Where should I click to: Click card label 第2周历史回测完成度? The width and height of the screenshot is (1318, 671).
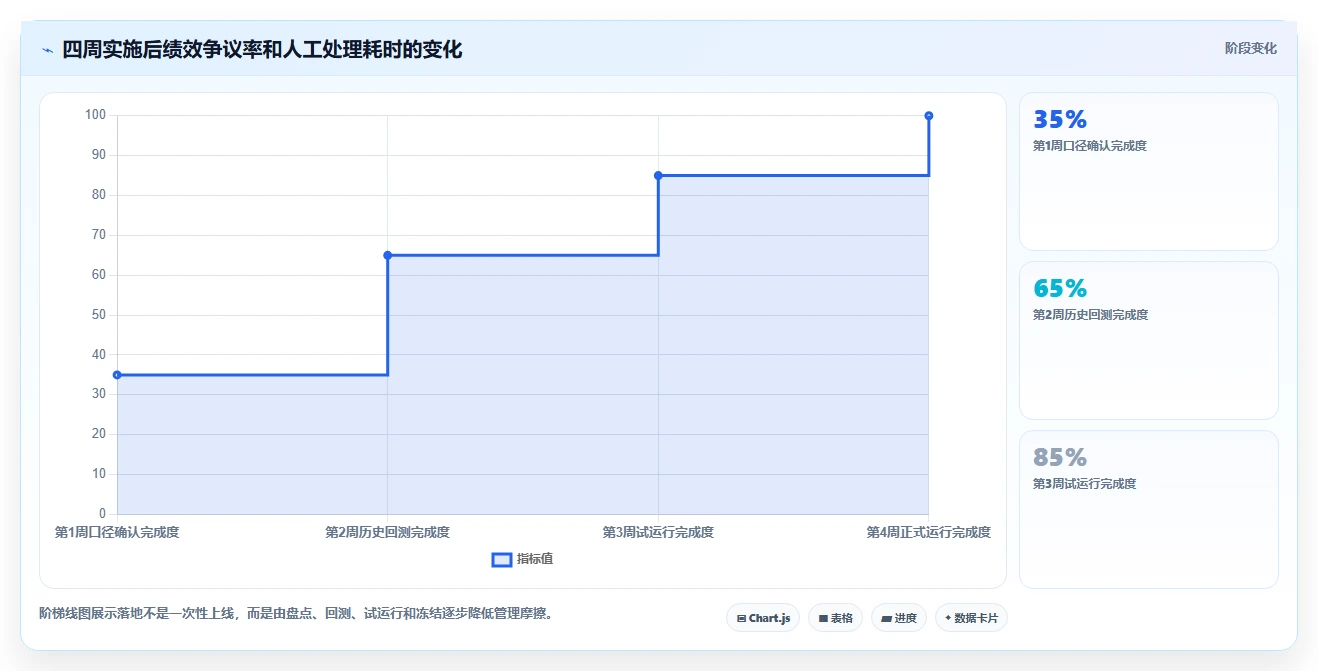point(1090,315)
